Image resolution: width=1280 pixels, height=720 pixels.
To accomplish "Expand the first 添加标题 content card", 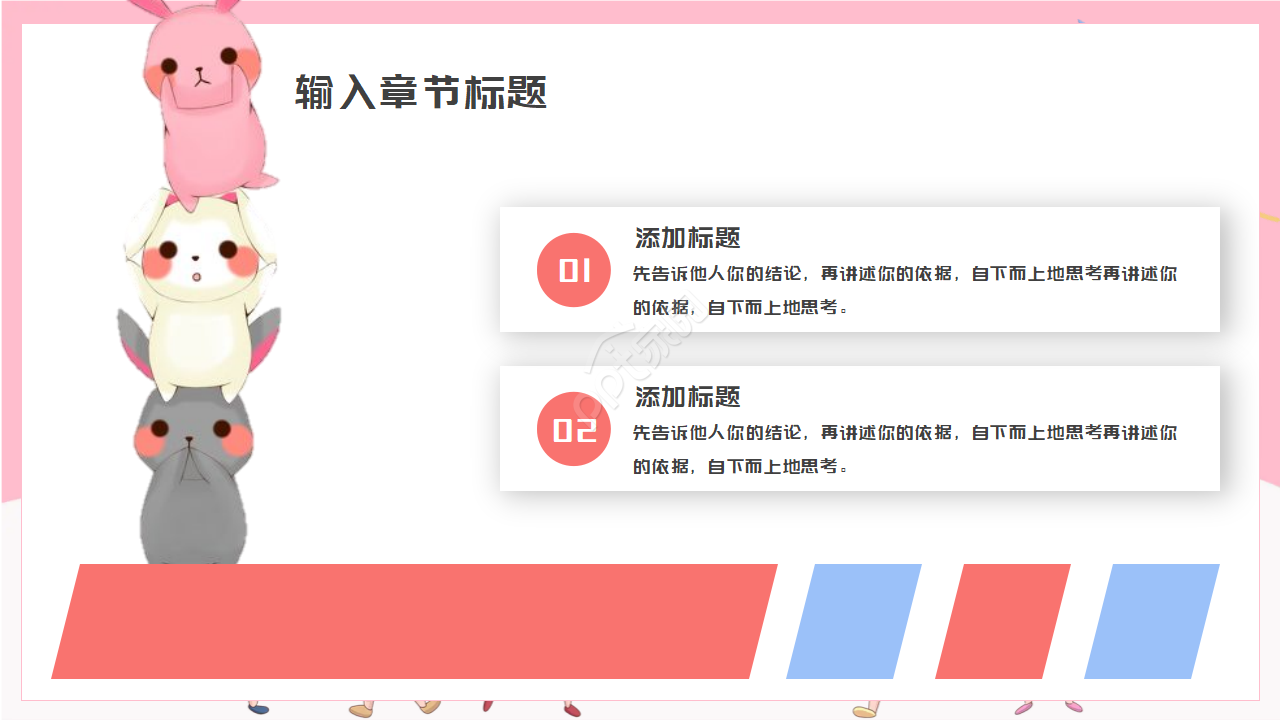I will point(860,269).
